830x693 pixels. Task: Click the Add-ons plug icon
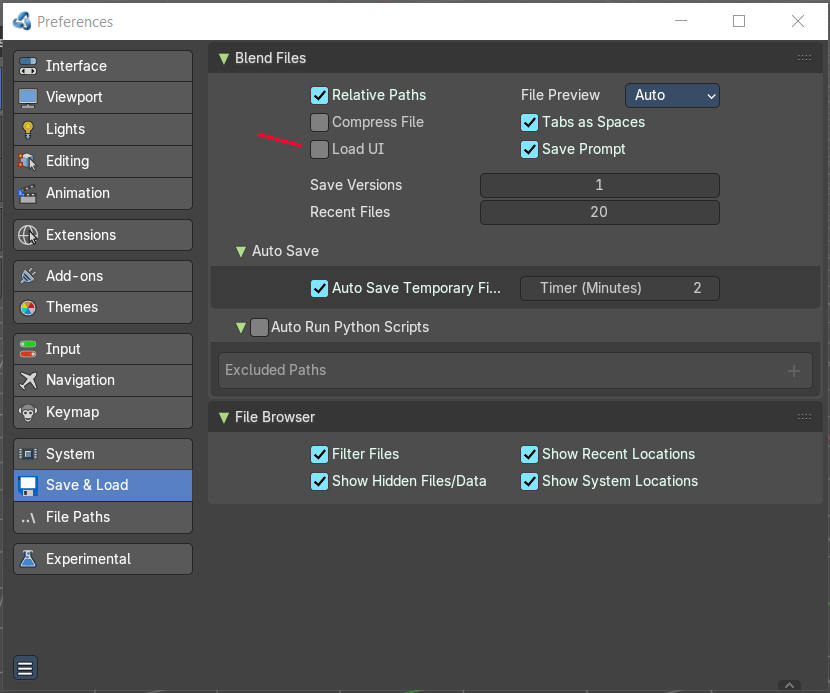point(28,276)
